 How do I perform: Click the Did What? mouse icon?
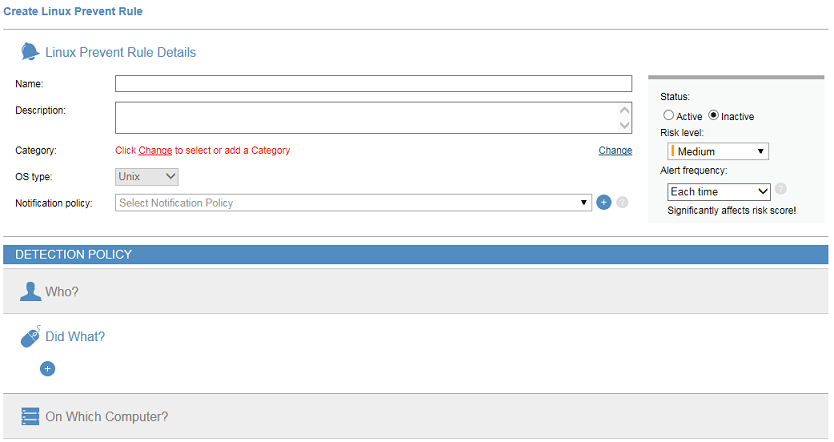[x=30, y=337]
